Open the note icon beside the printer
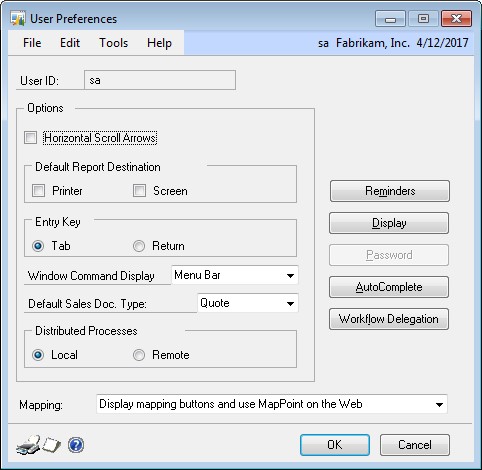The height and width of the screenshot is (470, 482). click(52, 445)
